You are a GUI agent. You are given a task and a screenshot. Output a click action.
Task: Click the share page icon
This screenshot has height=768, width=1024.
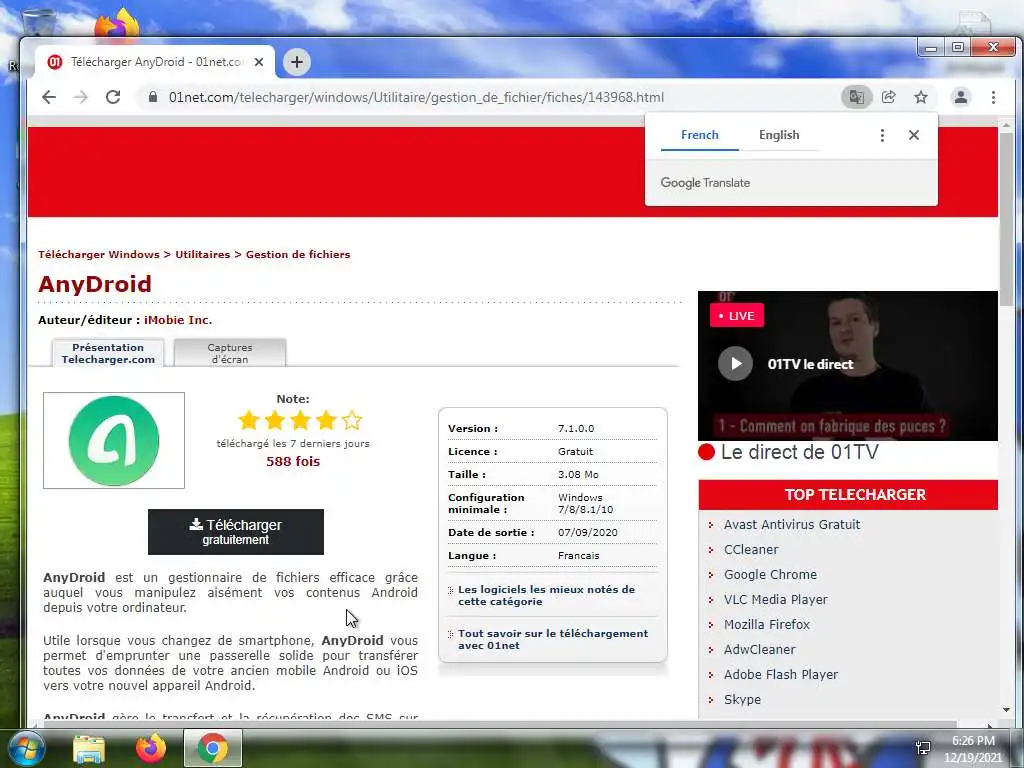coord(888,97)
